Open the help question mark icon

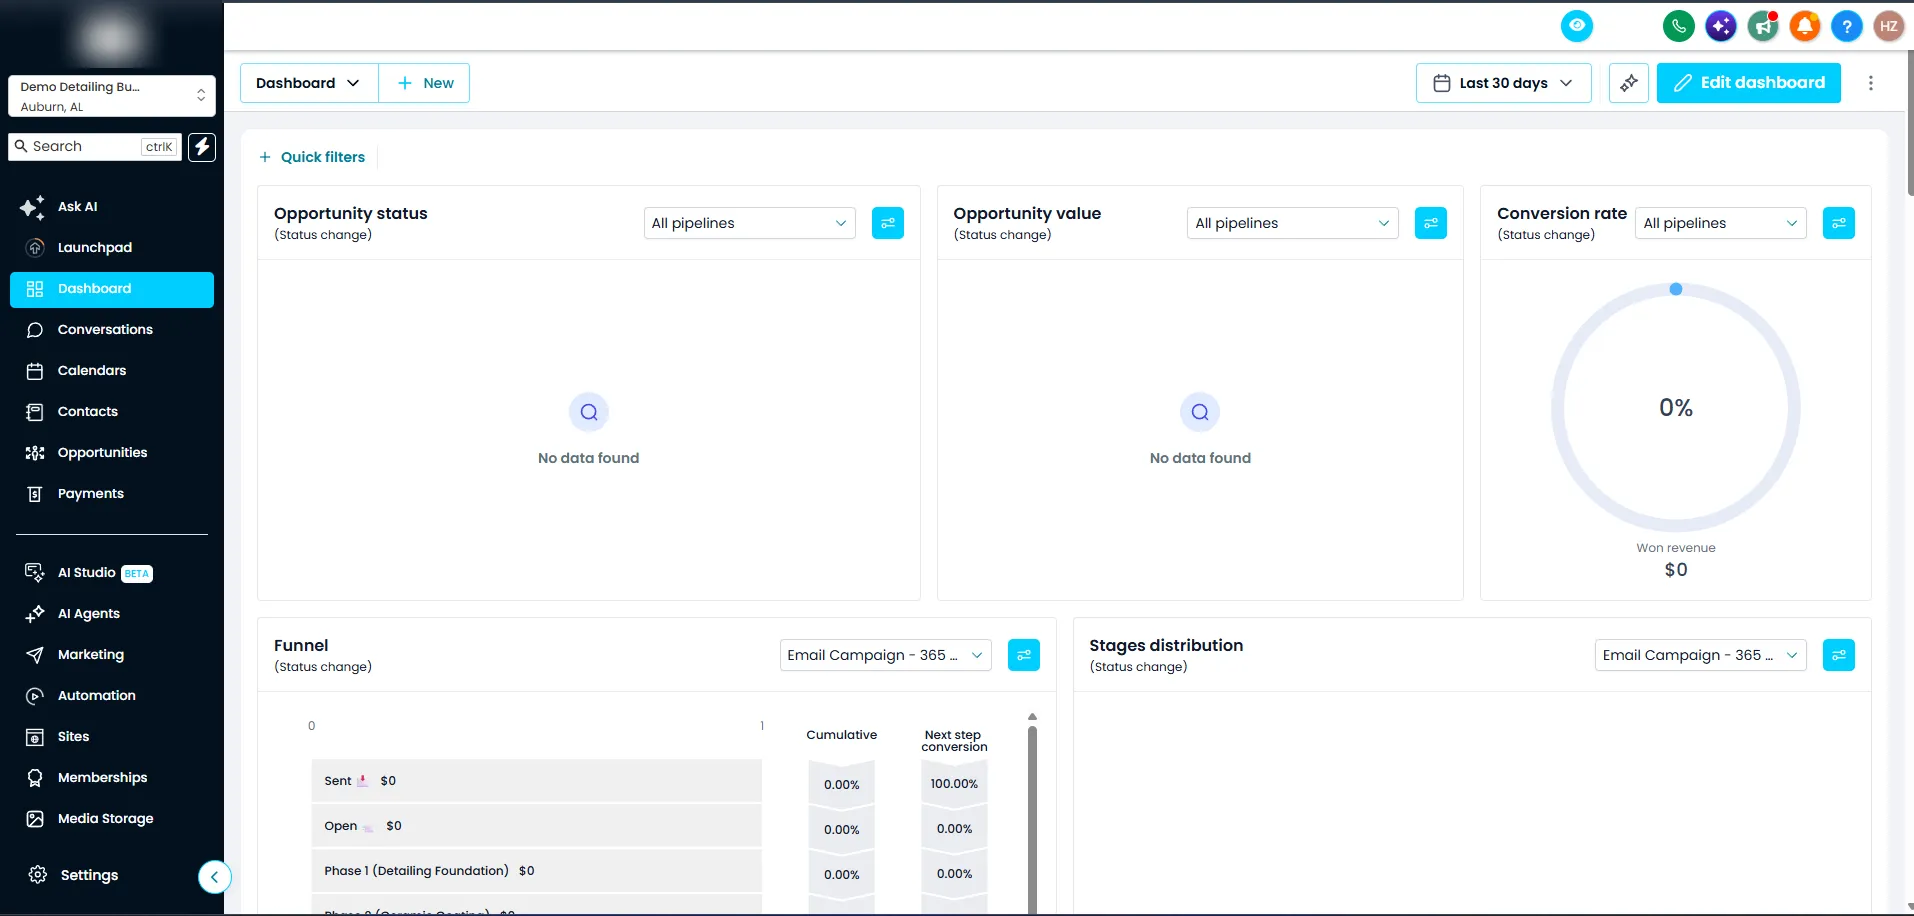(x=1847, y=26)
